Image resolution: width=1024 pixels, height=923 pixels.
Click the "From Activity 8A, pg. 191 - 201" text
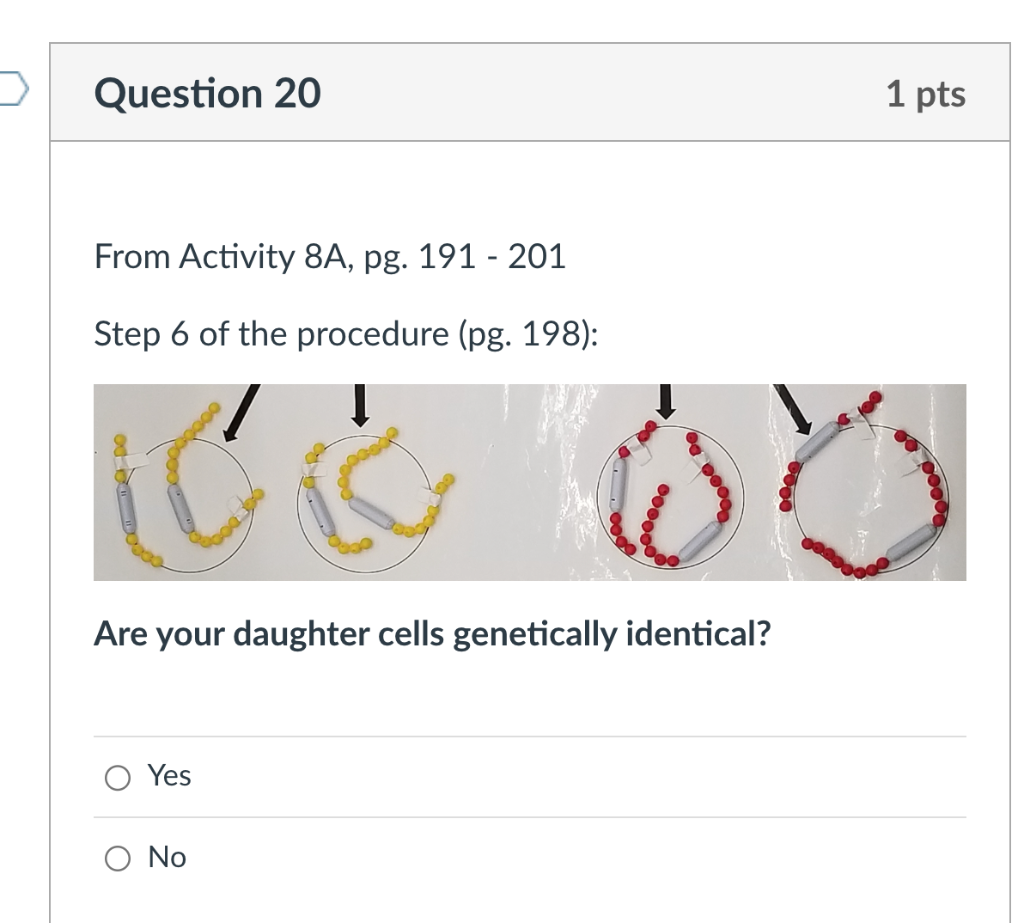point(330,257)
